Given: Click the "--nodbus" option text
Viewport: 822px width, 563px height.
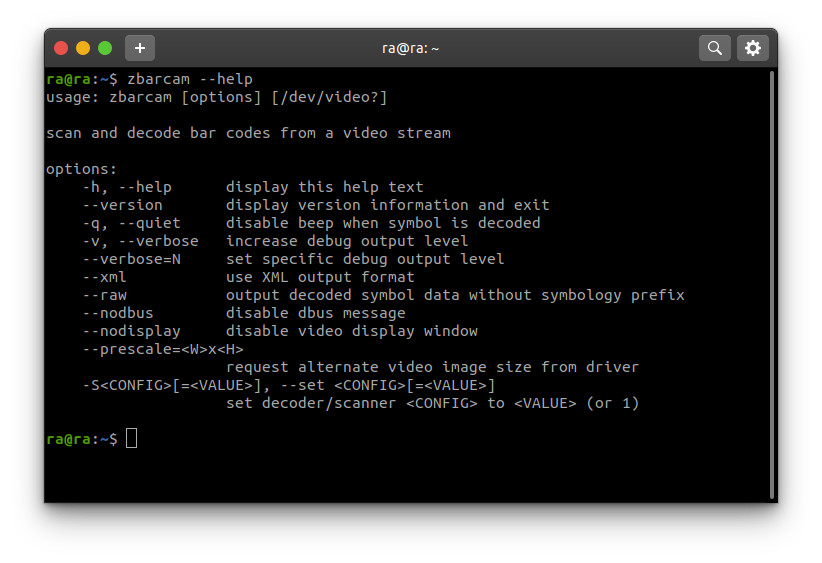Looking at the screenshot, I should click(x=118, y=313).
